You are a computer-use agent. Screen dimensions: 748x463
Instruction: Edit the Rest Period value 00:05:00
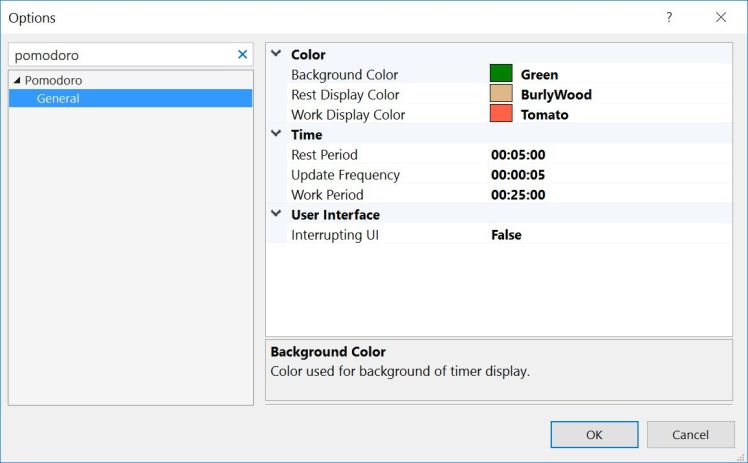click(x=518, y=155)
